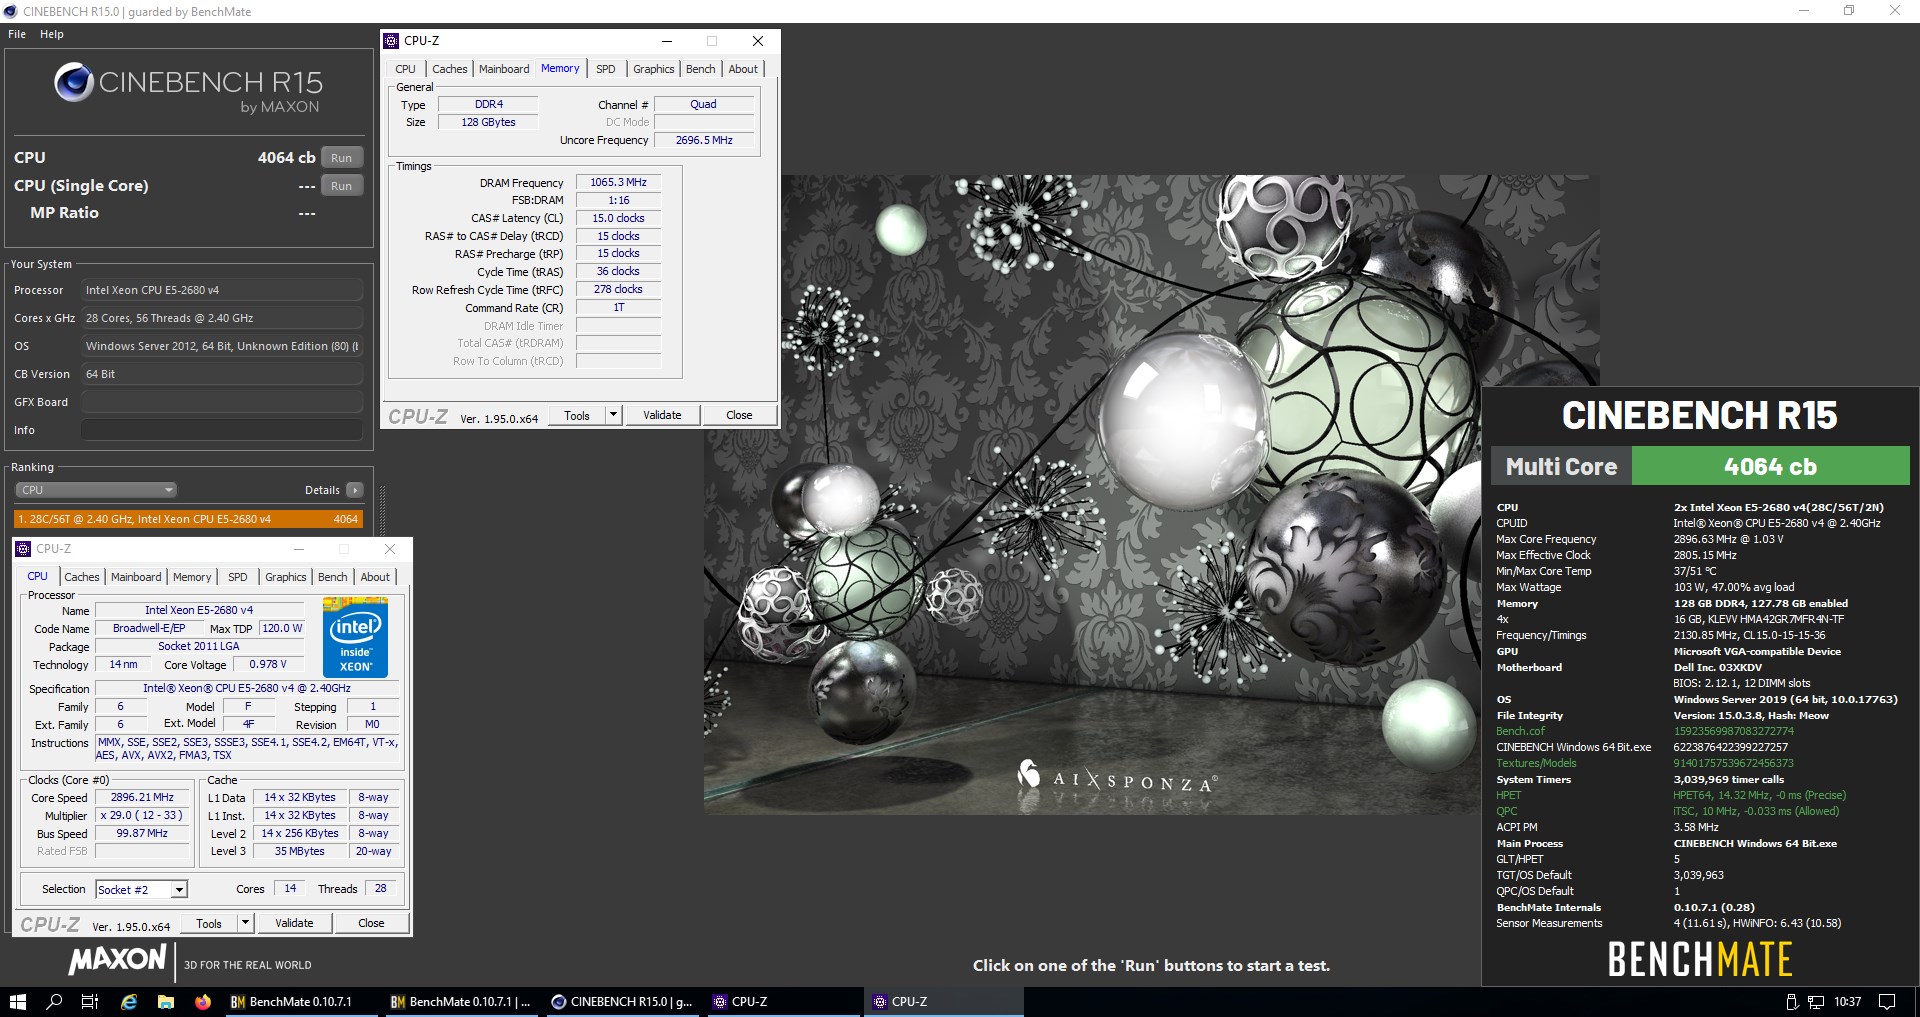Click USB device tray icon
Screen dimensions: 1920x1017
click(x=1792, y=1002)
